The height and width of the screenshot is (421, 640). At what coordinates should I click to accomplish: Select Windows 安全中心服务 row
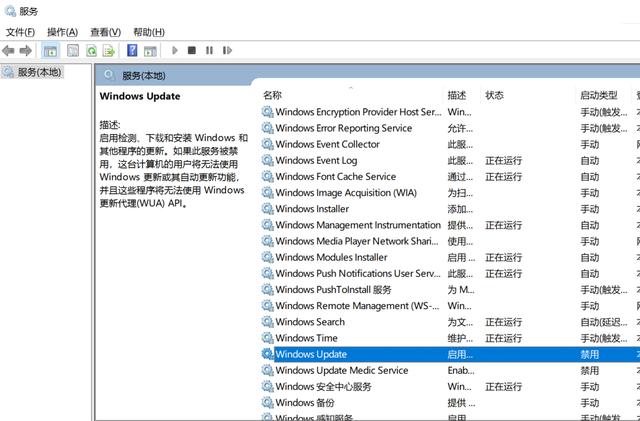pyautogui.click(x=451, y=386)
